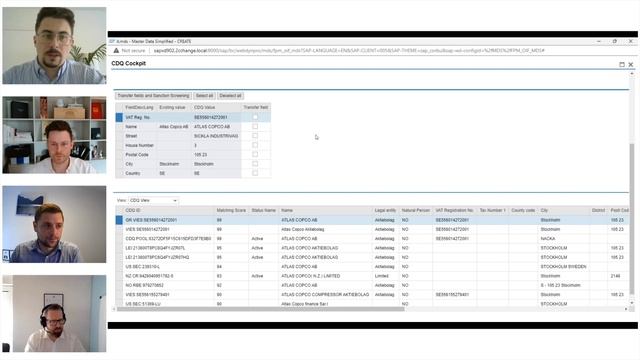Click the CDQ ID column header
The width and height of the screenshot is (640, 360).
point(168,211)
